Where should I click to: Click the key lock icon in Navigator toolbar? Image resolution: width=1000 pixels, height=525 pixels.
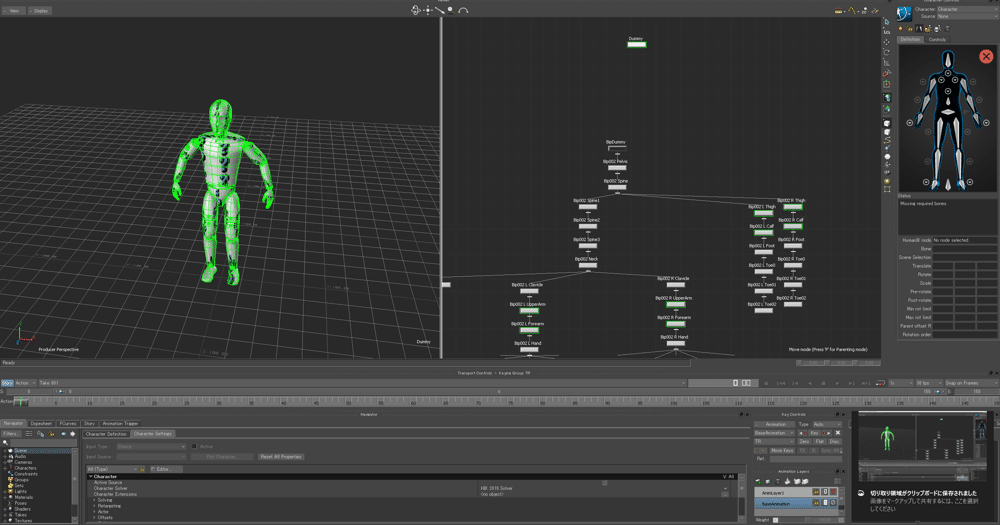[51, 434]
